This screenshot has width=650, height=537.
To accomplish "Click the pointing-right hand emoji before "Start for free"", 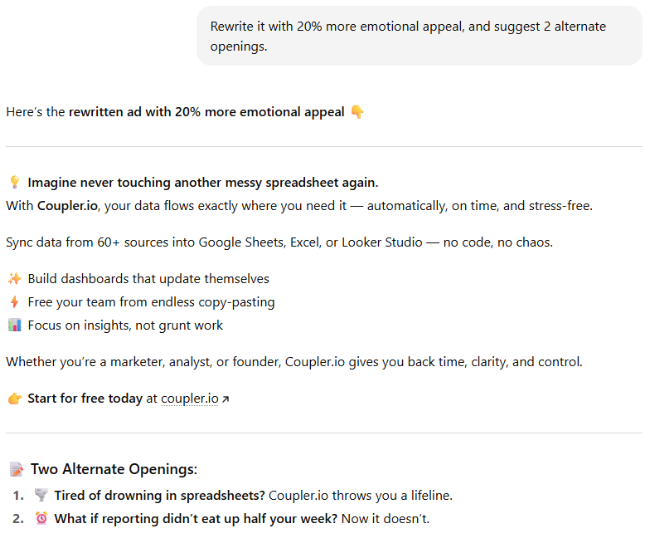I will point(14,399).
